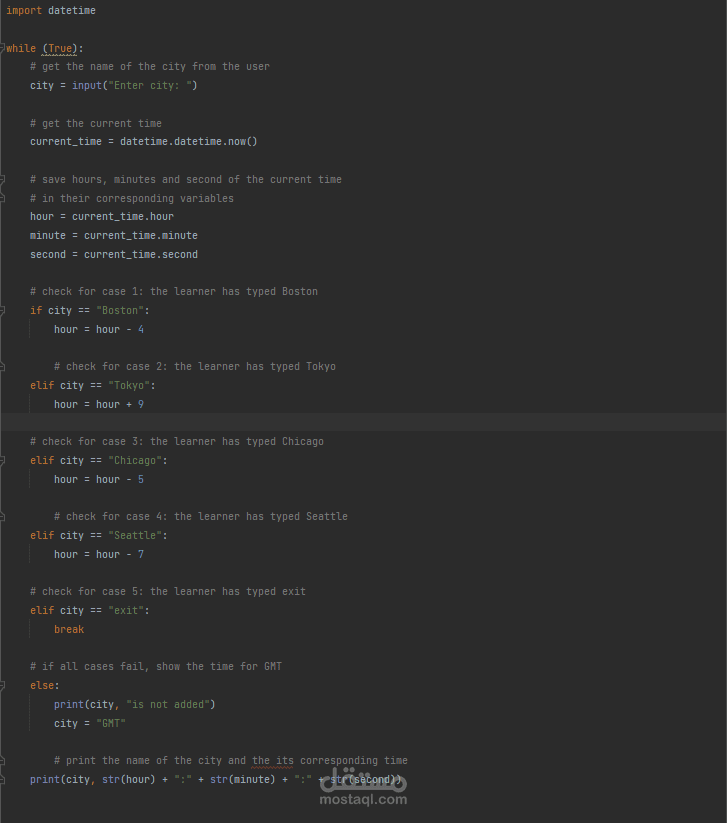727x823 pixels.
Task: Collapse the elif city == "Chicago" block
Action: pos(3,460)
